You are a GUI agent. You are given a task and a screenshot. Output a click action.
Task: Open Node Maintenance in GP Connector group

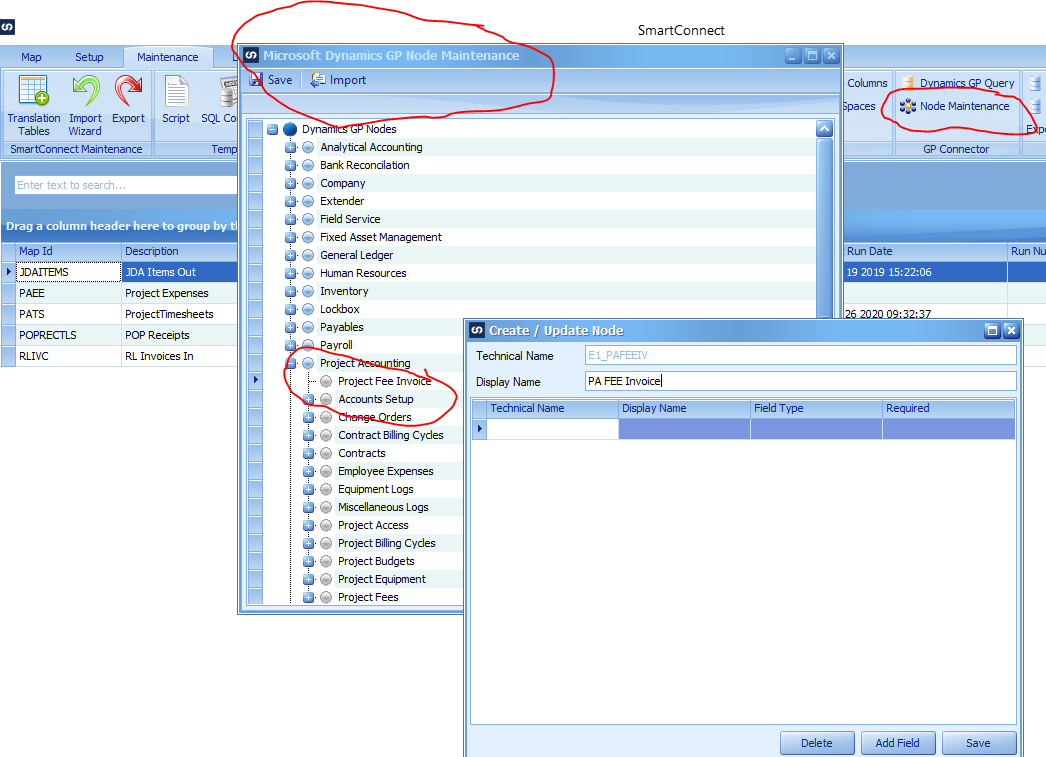click(x=955, y=106)
